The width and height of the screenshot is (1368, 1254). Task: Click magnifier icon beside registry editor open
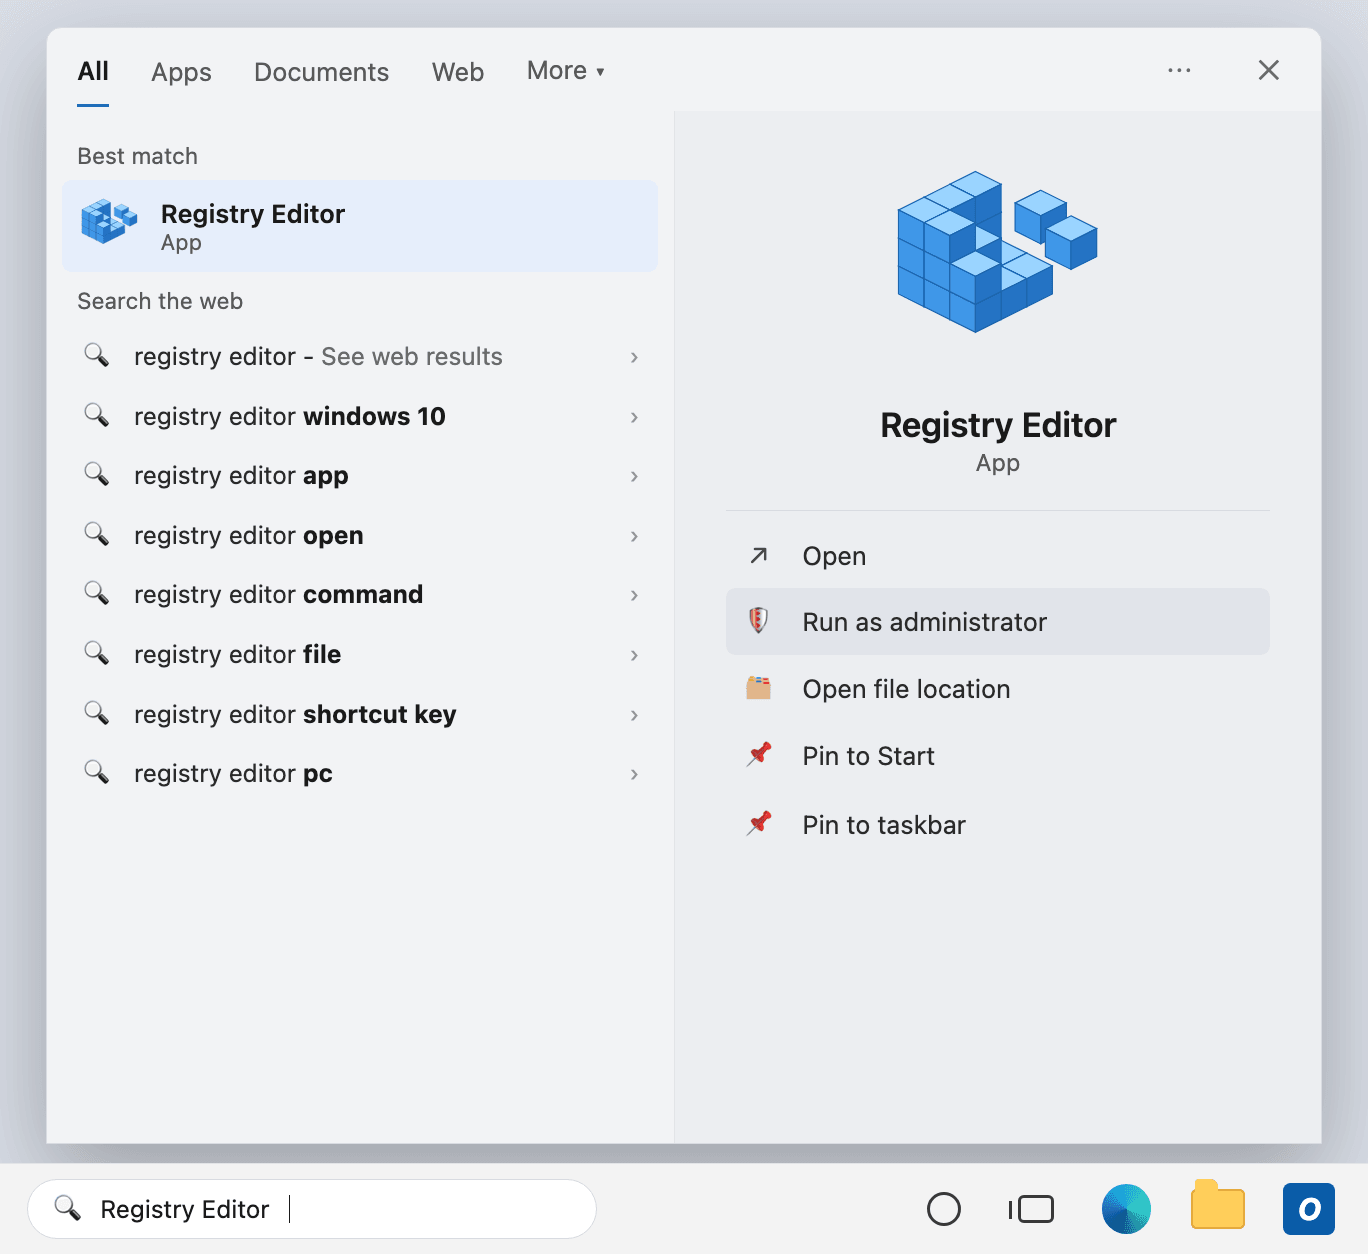[96, 534]
